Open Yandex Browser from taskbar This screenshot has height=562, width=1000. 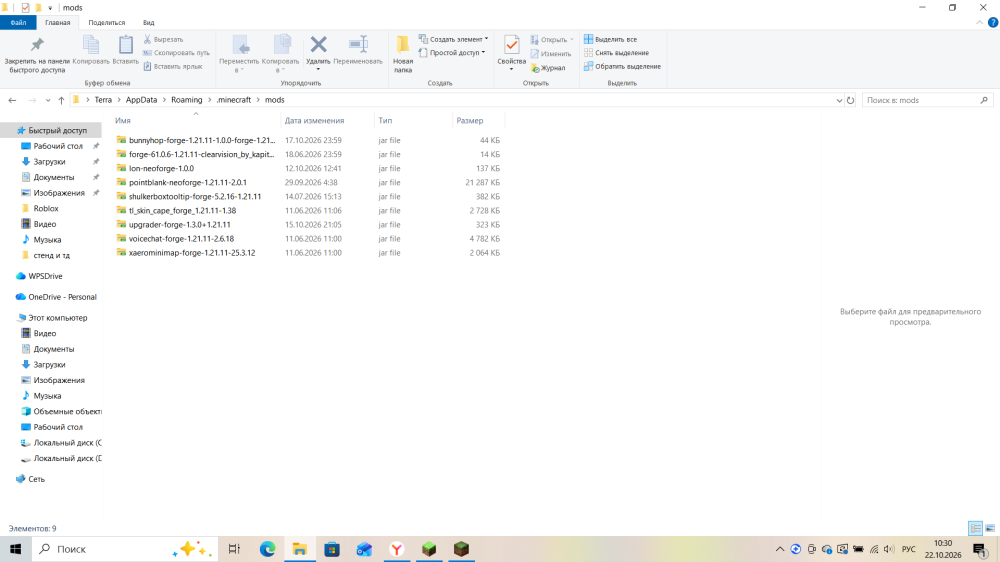tap(397, 549)
